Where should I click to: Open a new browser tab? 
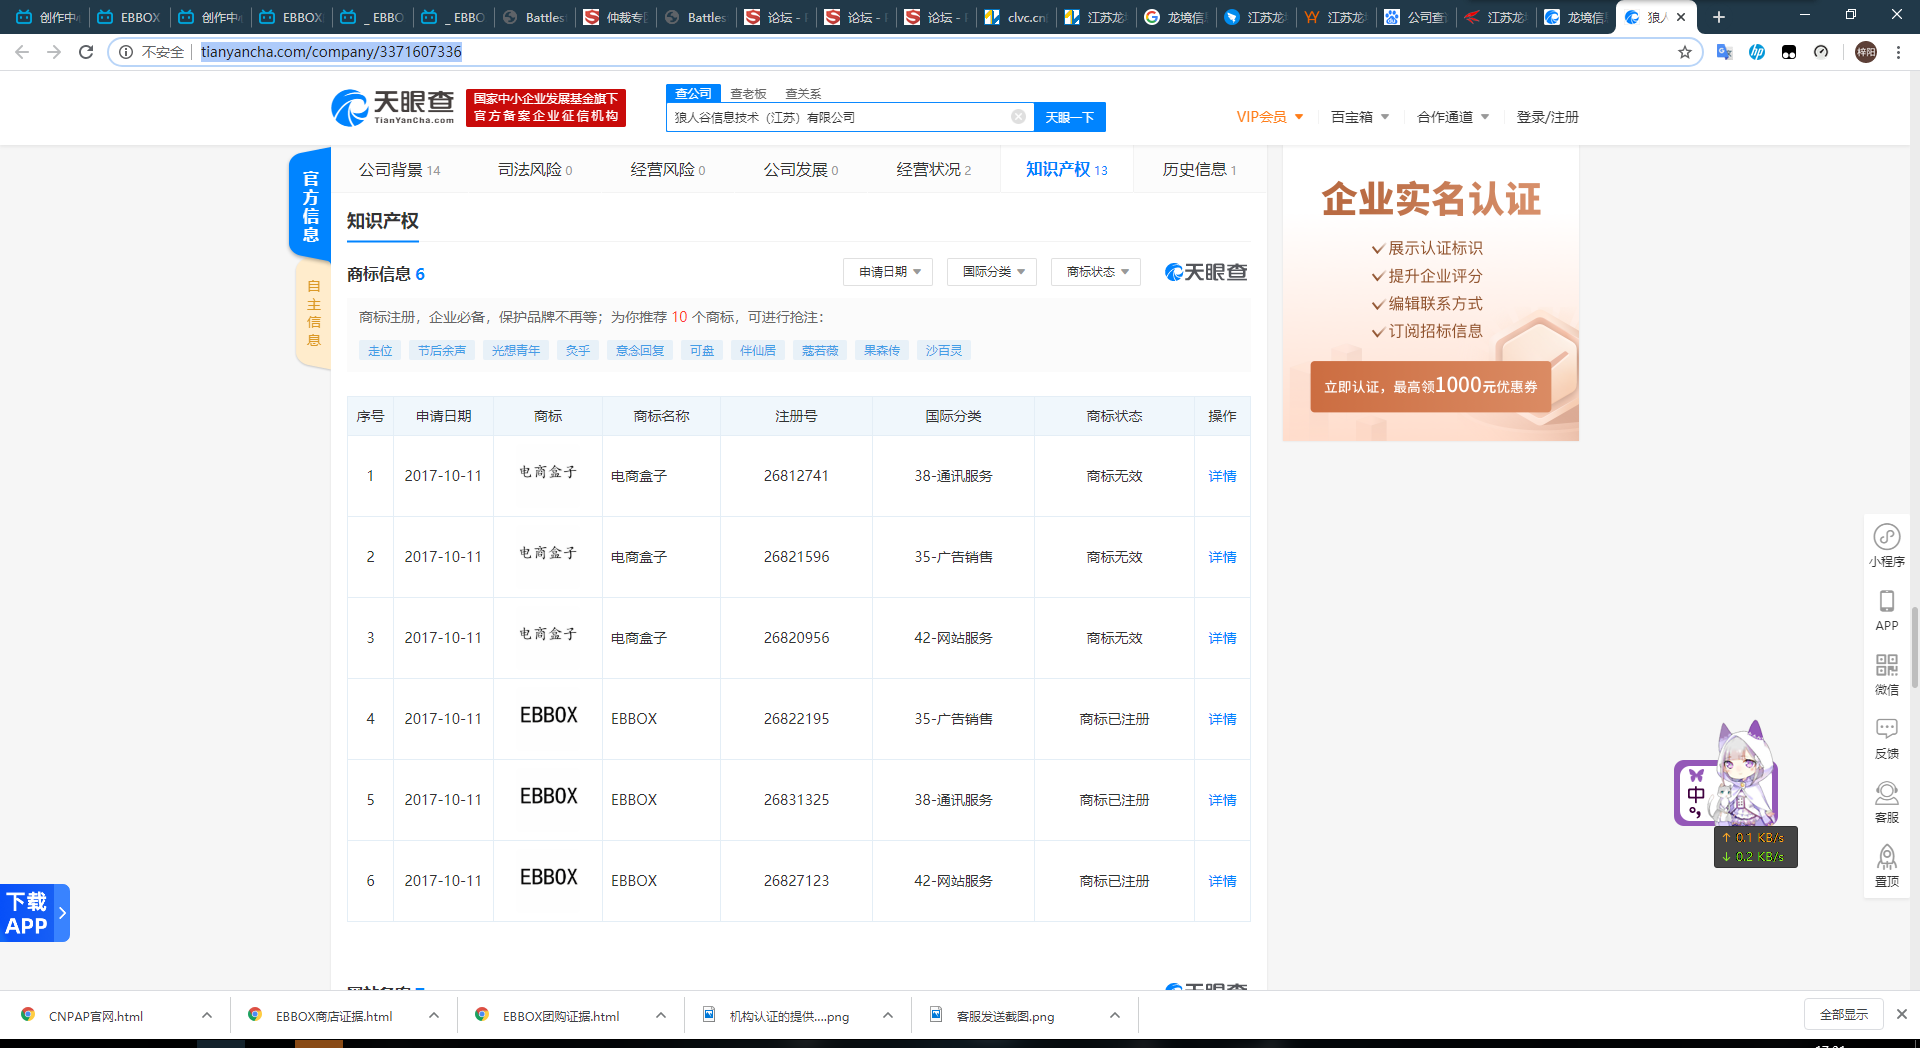1719,17
